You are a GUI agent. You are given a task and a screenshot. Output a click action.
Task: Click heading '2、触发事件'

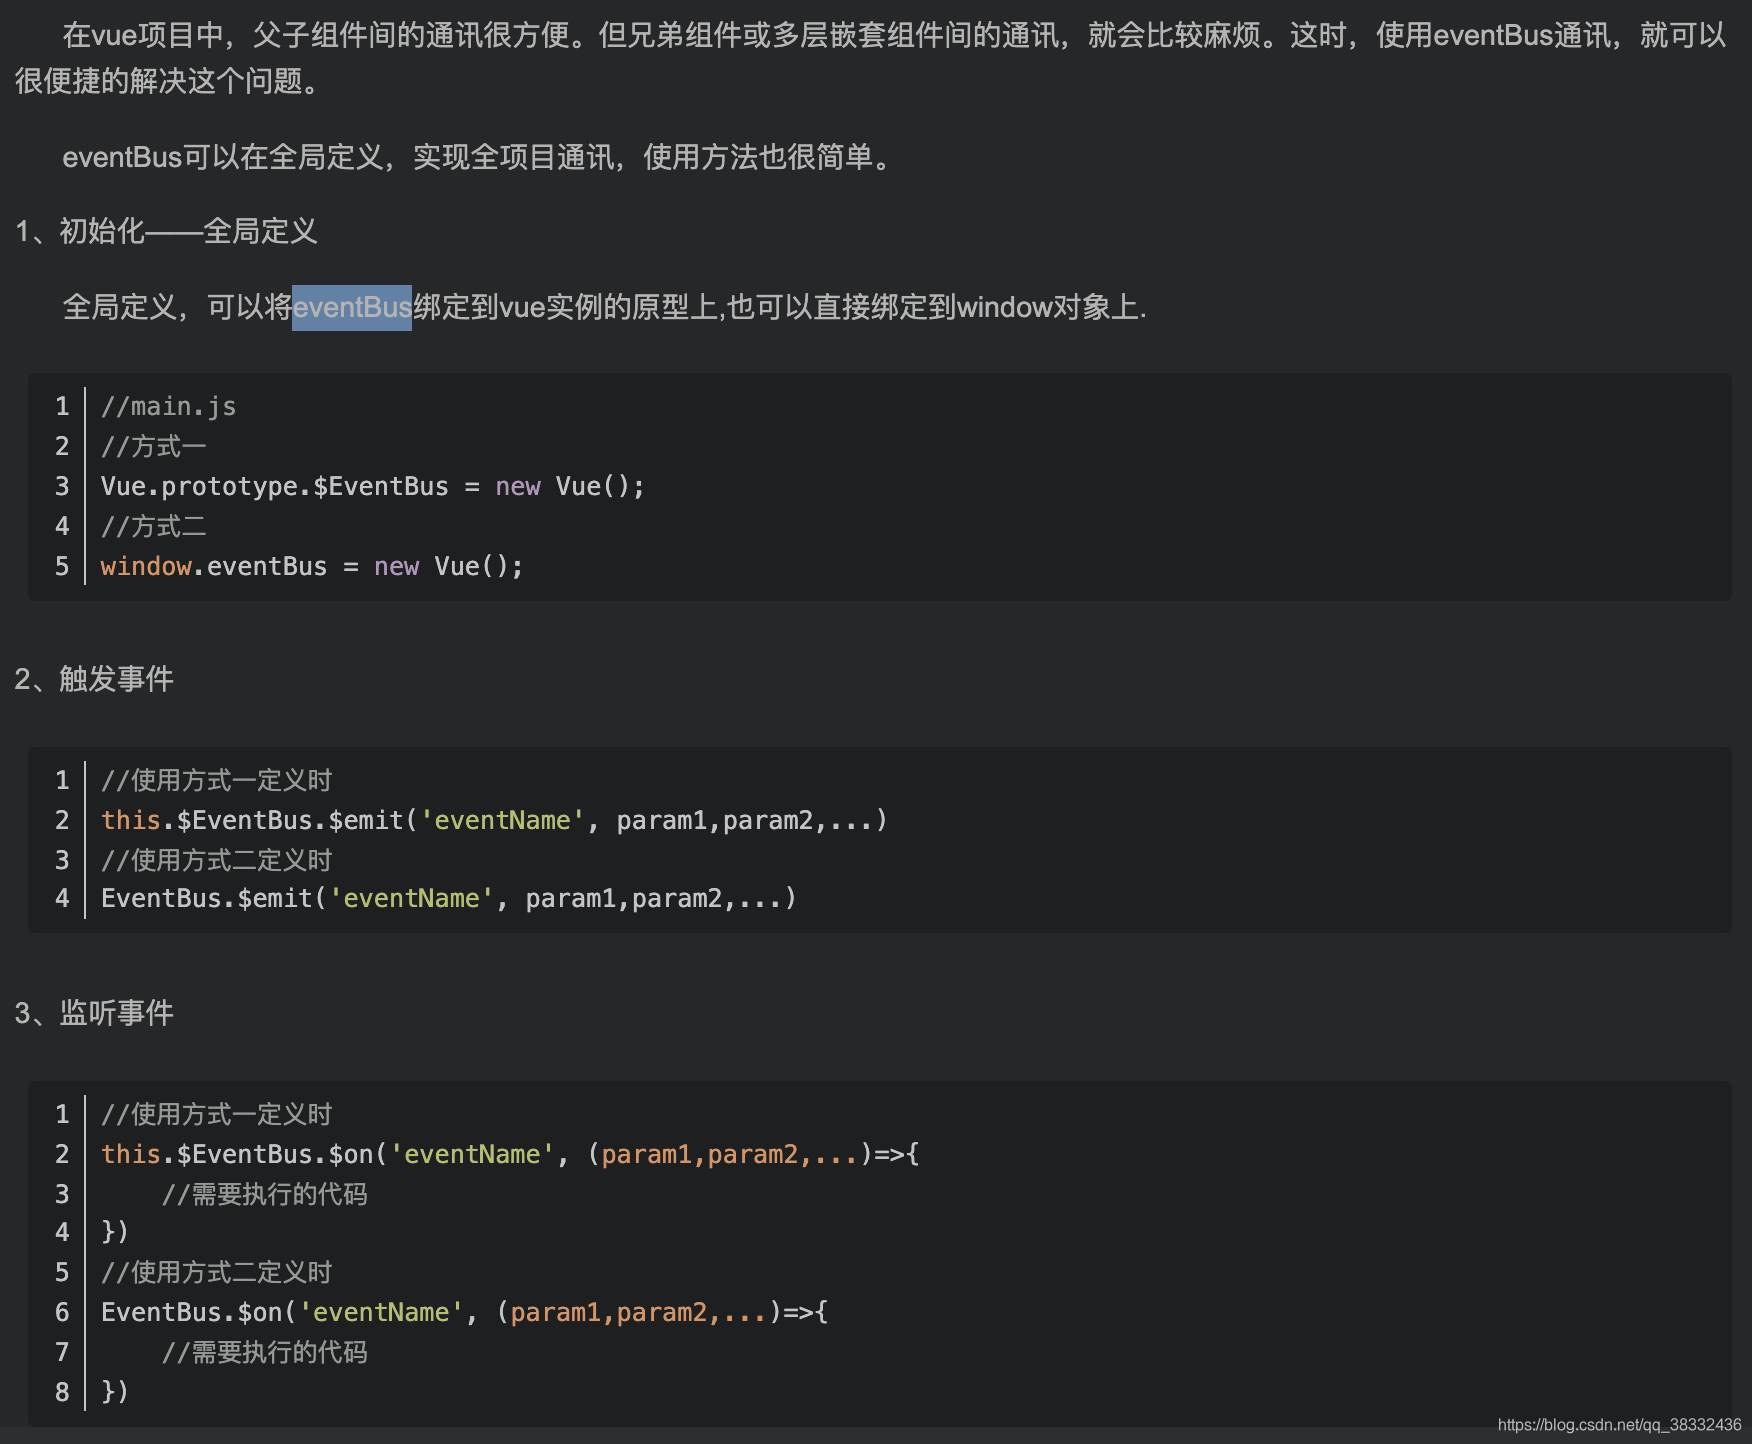coord(94,679)
